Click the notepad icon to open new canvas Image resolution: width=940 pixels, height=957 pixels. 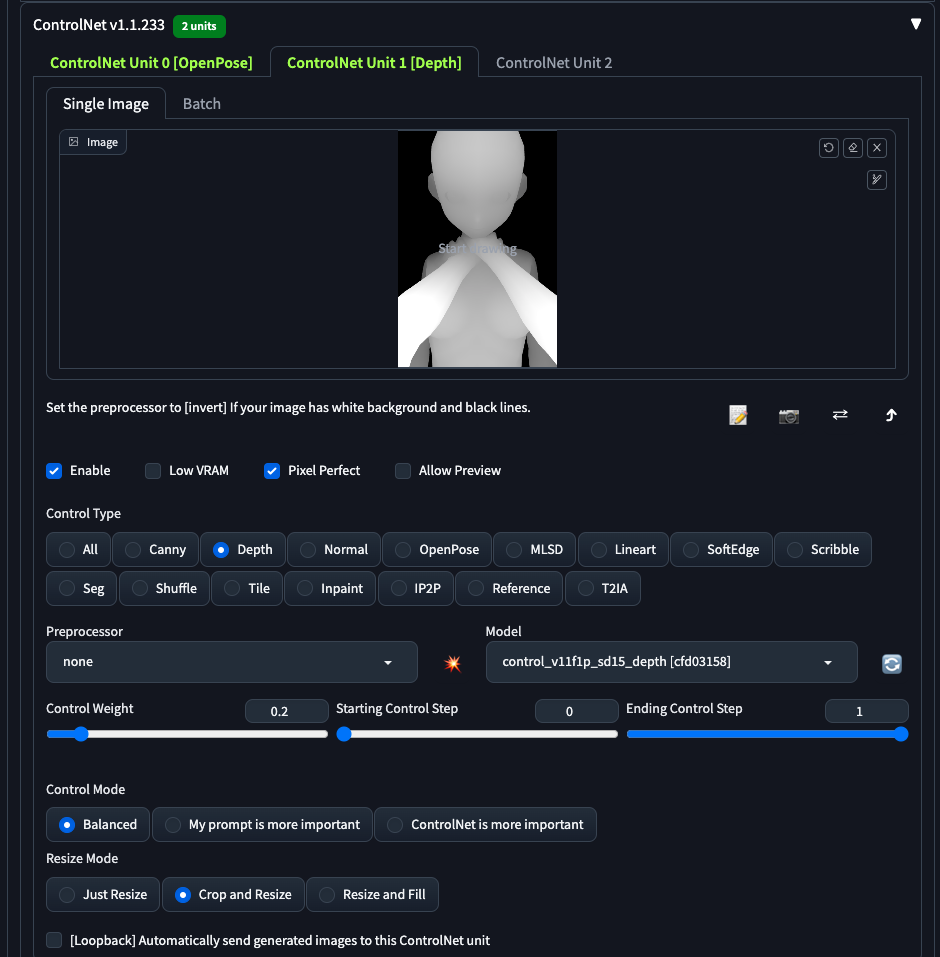[738, 415]
